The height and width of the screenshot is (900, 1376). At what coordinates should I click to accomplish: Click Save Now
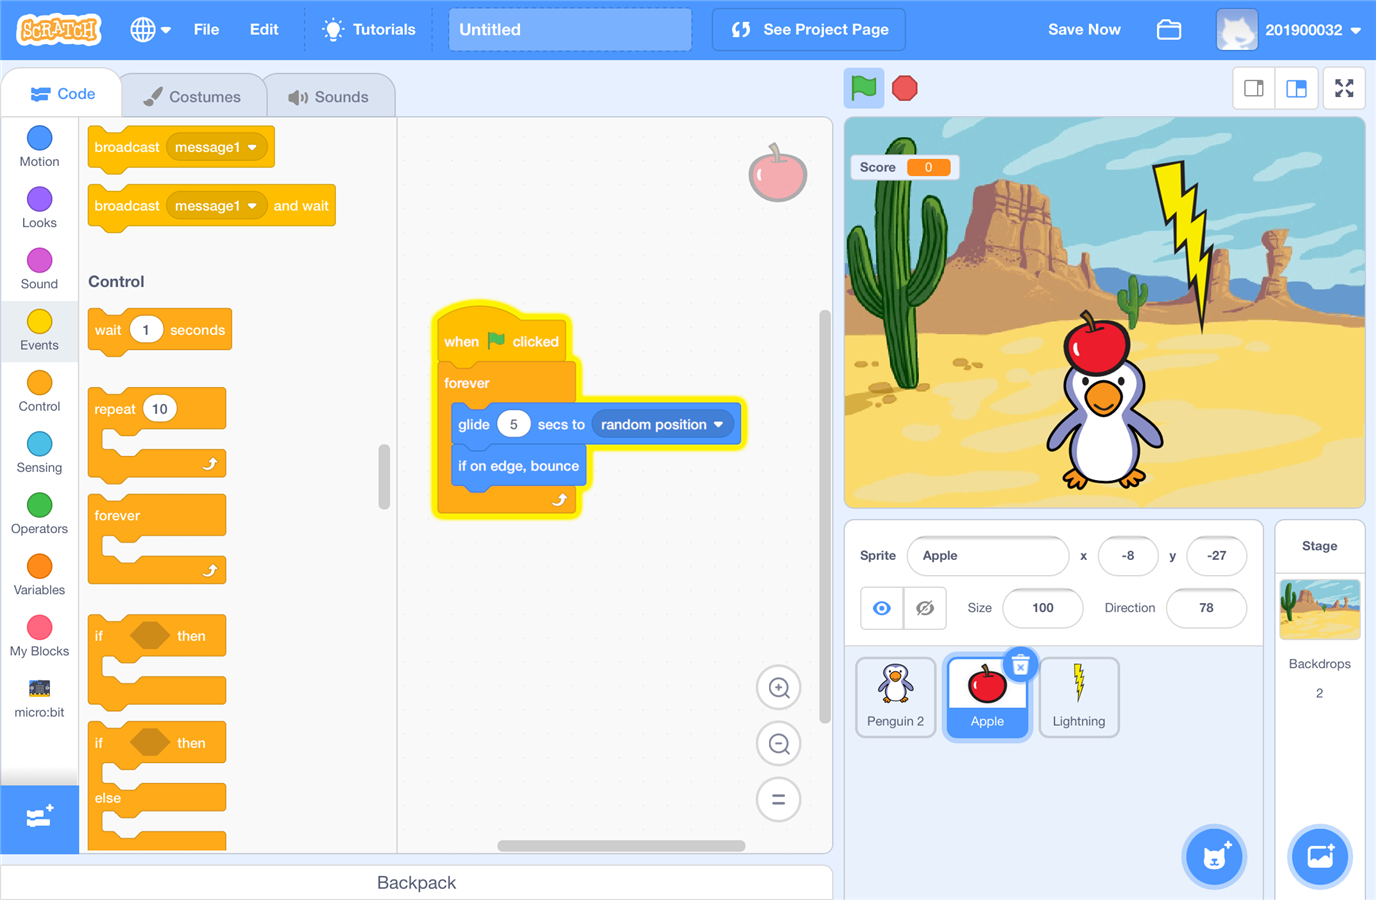tap(1084, 30)
